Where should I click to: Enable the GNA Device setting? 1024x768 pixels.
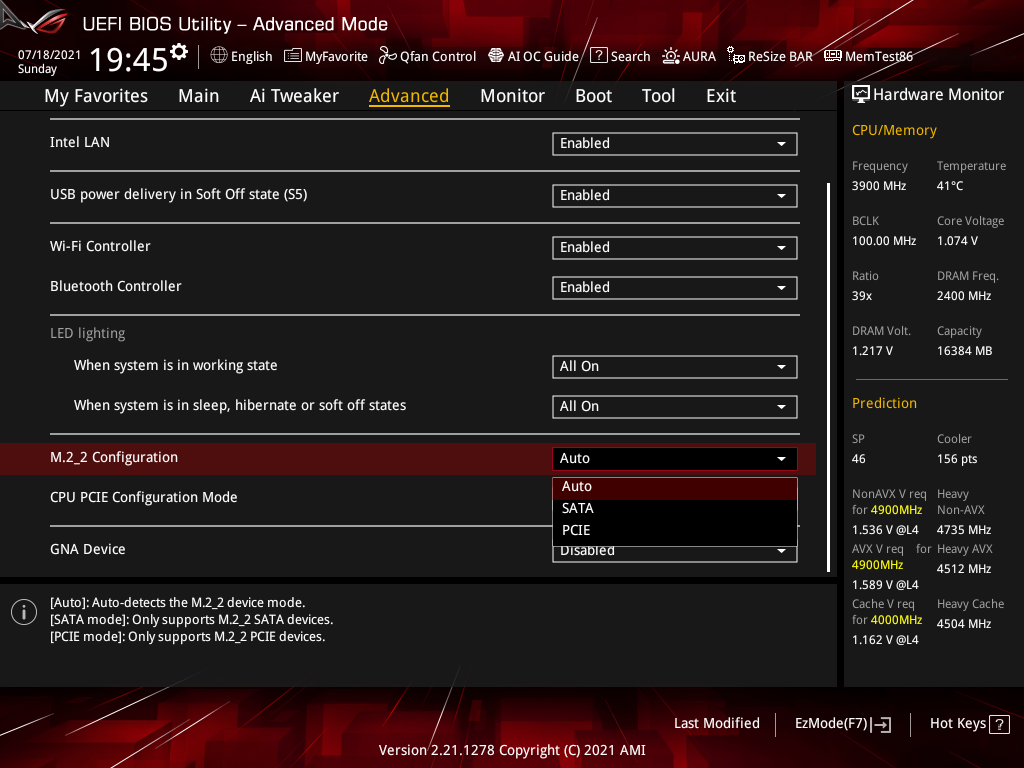click(674, 550)
